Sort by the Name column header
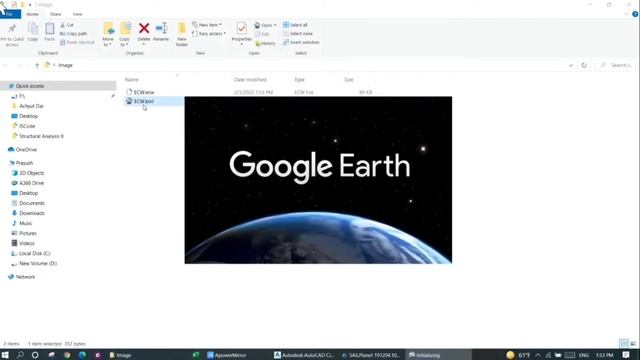 pyautogui.click(x=132, y=80)
